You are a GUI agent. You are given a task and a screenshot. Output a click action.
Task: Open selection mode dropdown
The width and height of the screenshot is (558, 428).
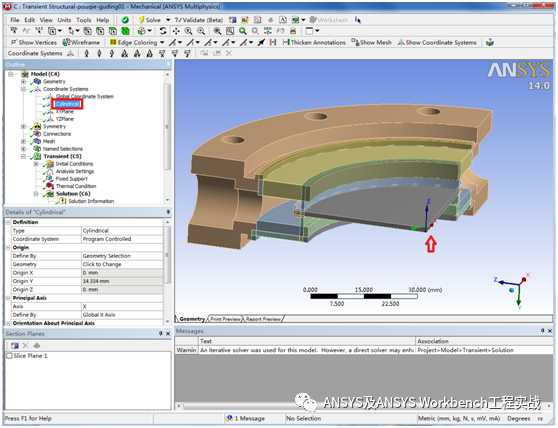(x=78, y=31)
